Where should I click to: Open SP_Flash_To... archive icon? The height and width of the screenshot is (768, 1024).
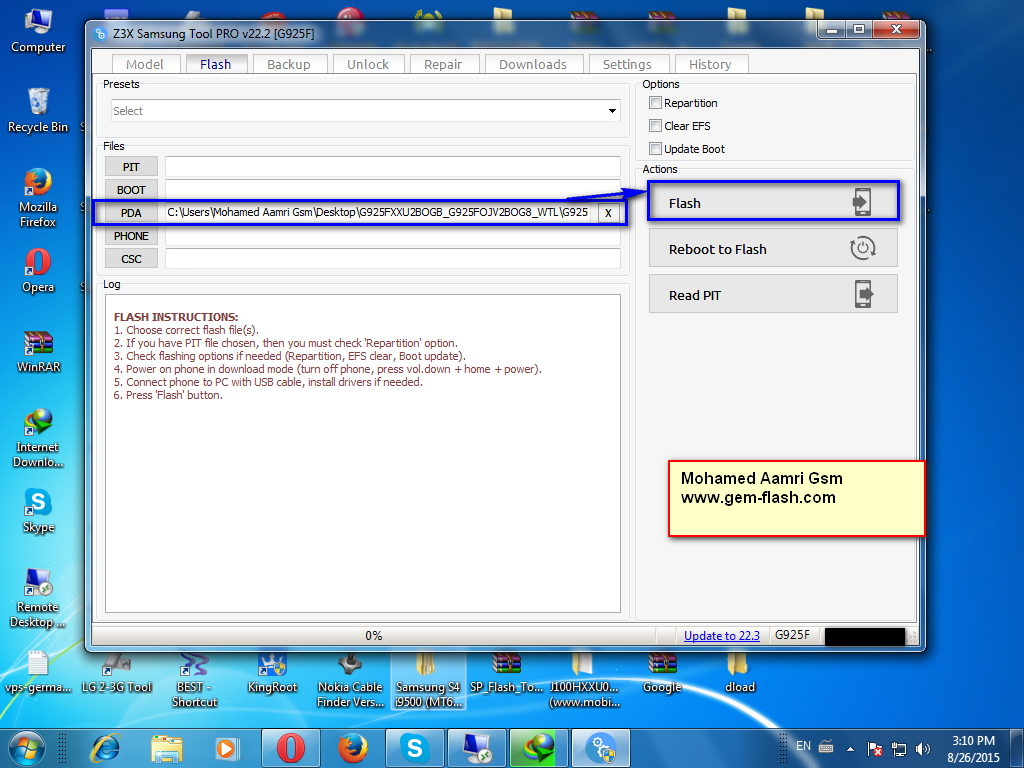tap(506, 673)
